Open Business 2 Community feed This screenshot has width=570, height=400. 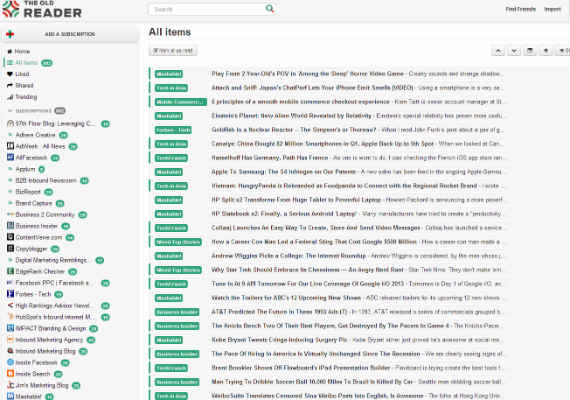click(x=45, y=215)
